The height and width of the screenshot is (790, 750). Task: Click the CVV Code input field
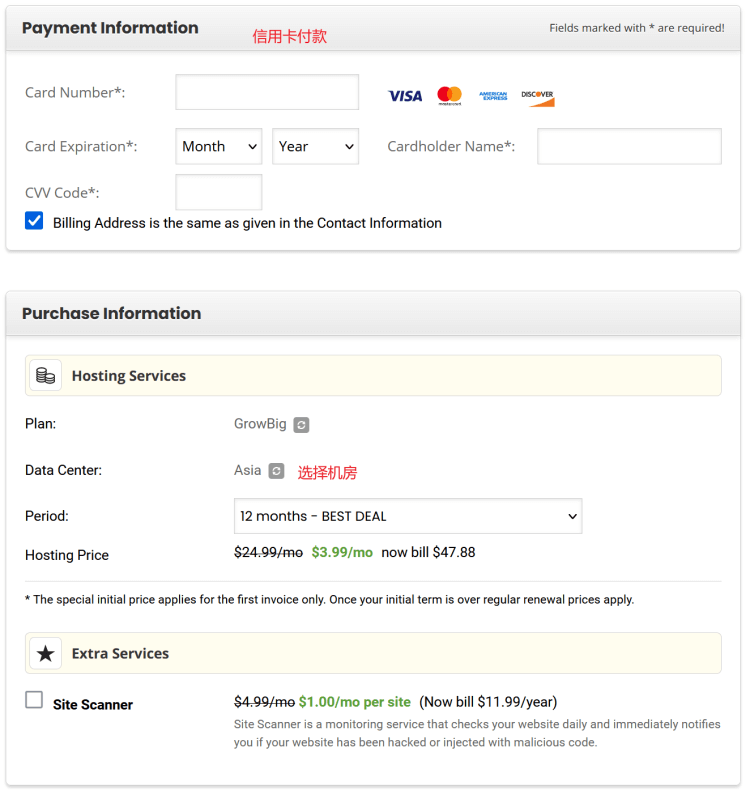pos(219,192)
